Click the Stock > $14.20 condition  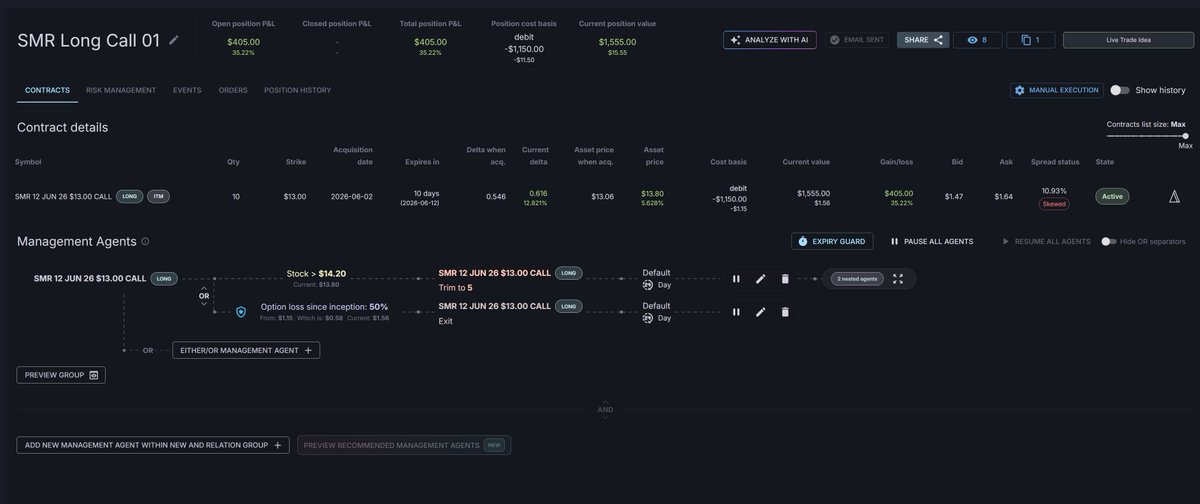click(x=316, y=273)
